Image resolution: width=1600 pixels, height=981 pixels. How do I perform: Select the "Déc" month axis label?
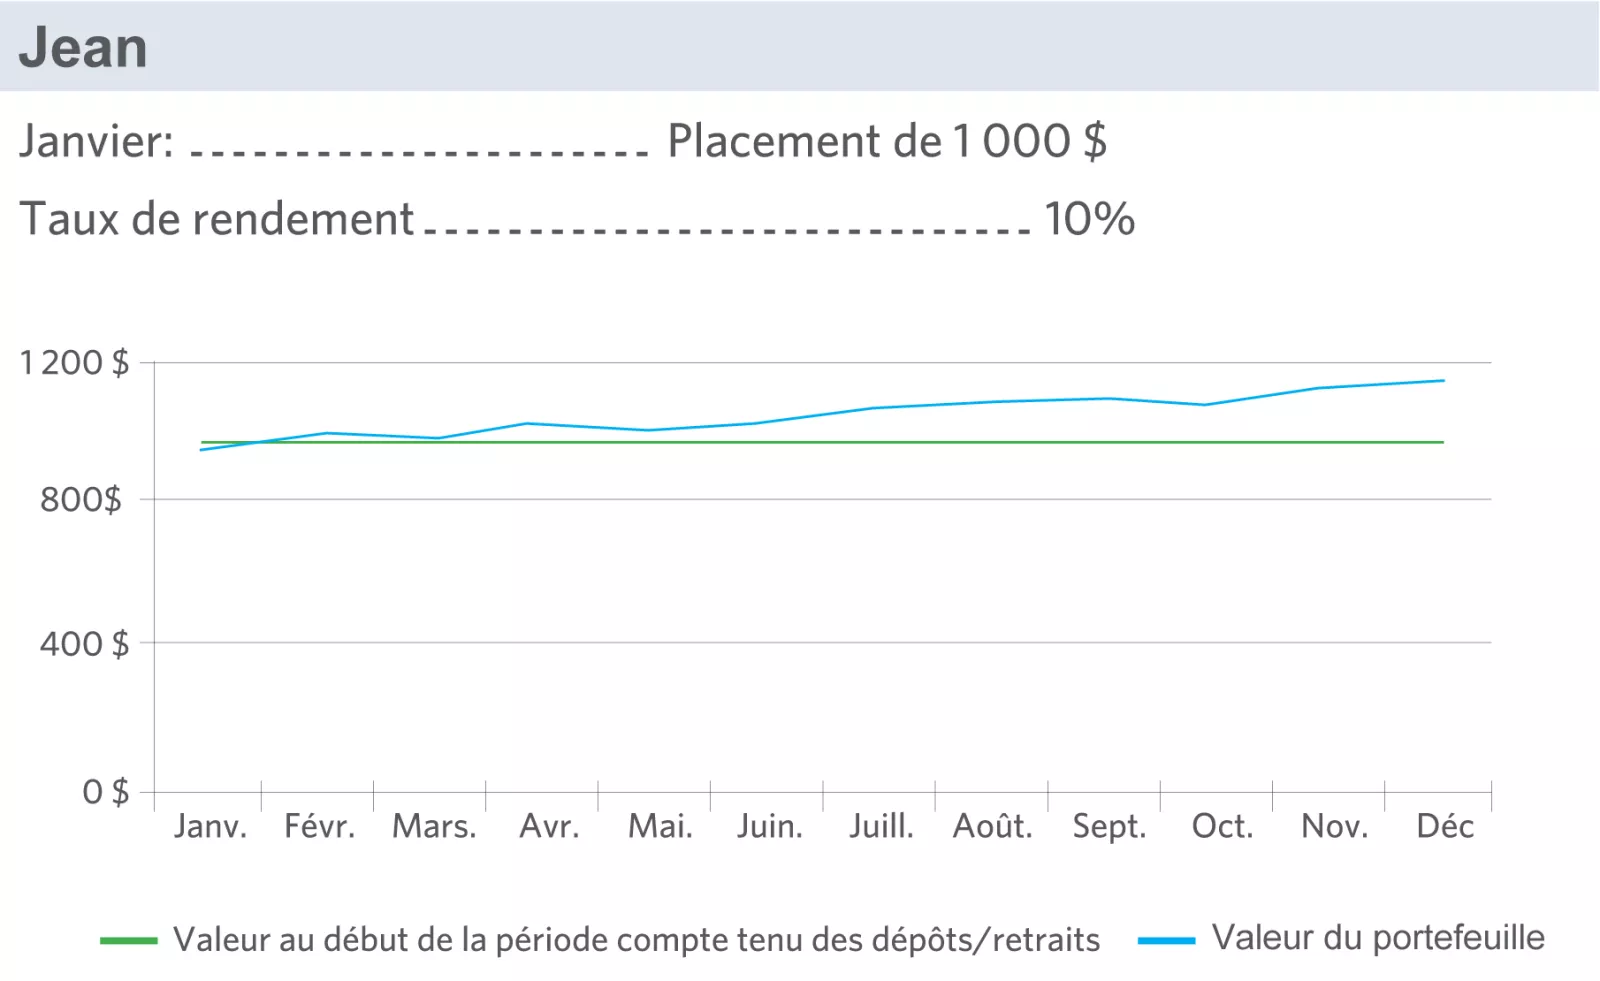click(1445, 826)
